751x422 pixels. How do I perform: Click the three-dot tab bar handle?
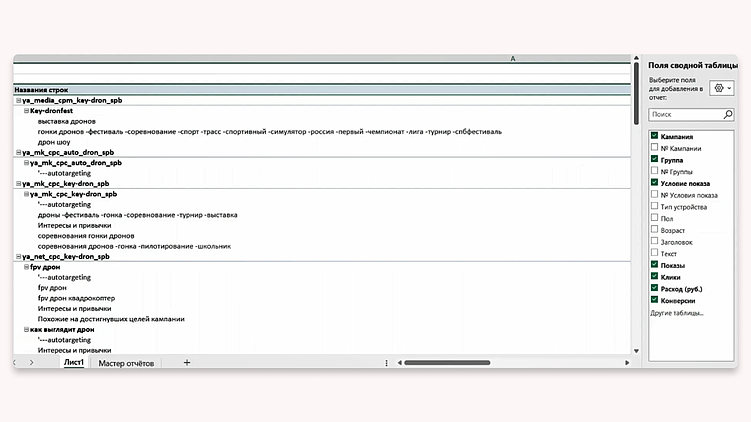pos(387,363)
